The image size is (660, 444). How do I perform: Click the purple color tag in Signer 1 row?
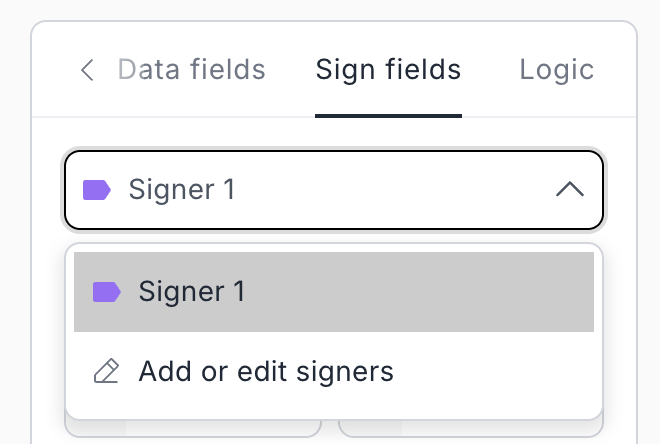(106, 292)
